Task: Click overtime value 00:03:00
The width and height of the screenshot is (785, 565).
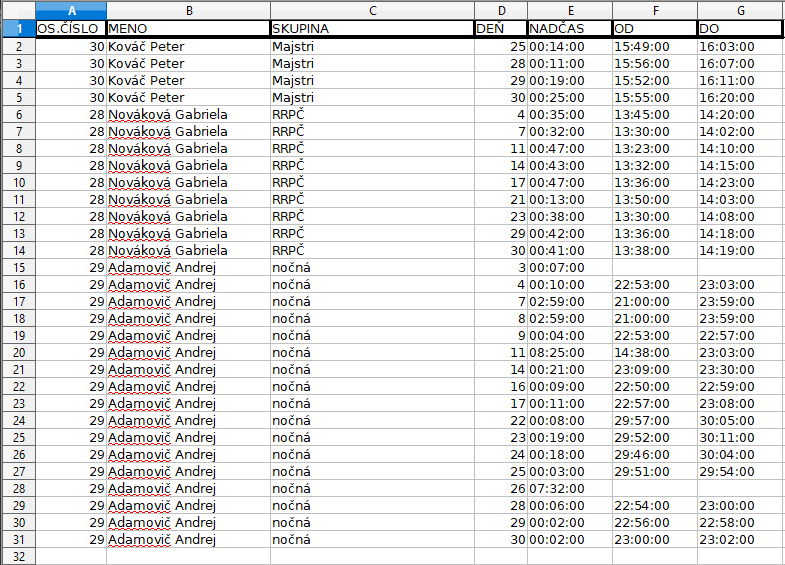Action: (x=570, y=472)
